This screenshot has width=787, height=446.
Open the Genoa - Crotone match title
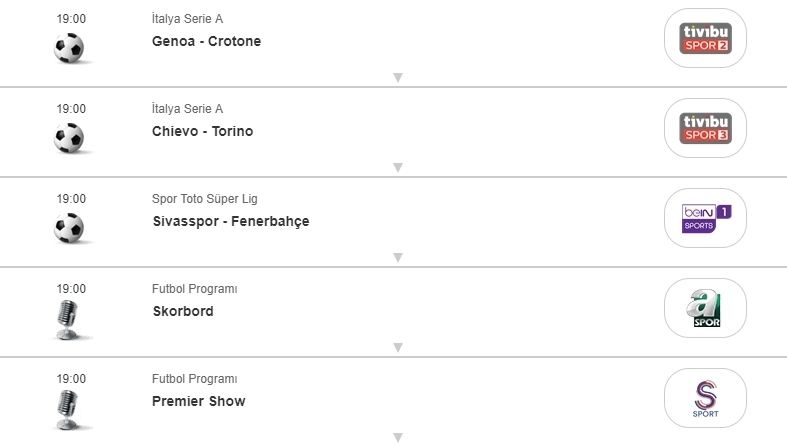[206, 42]
